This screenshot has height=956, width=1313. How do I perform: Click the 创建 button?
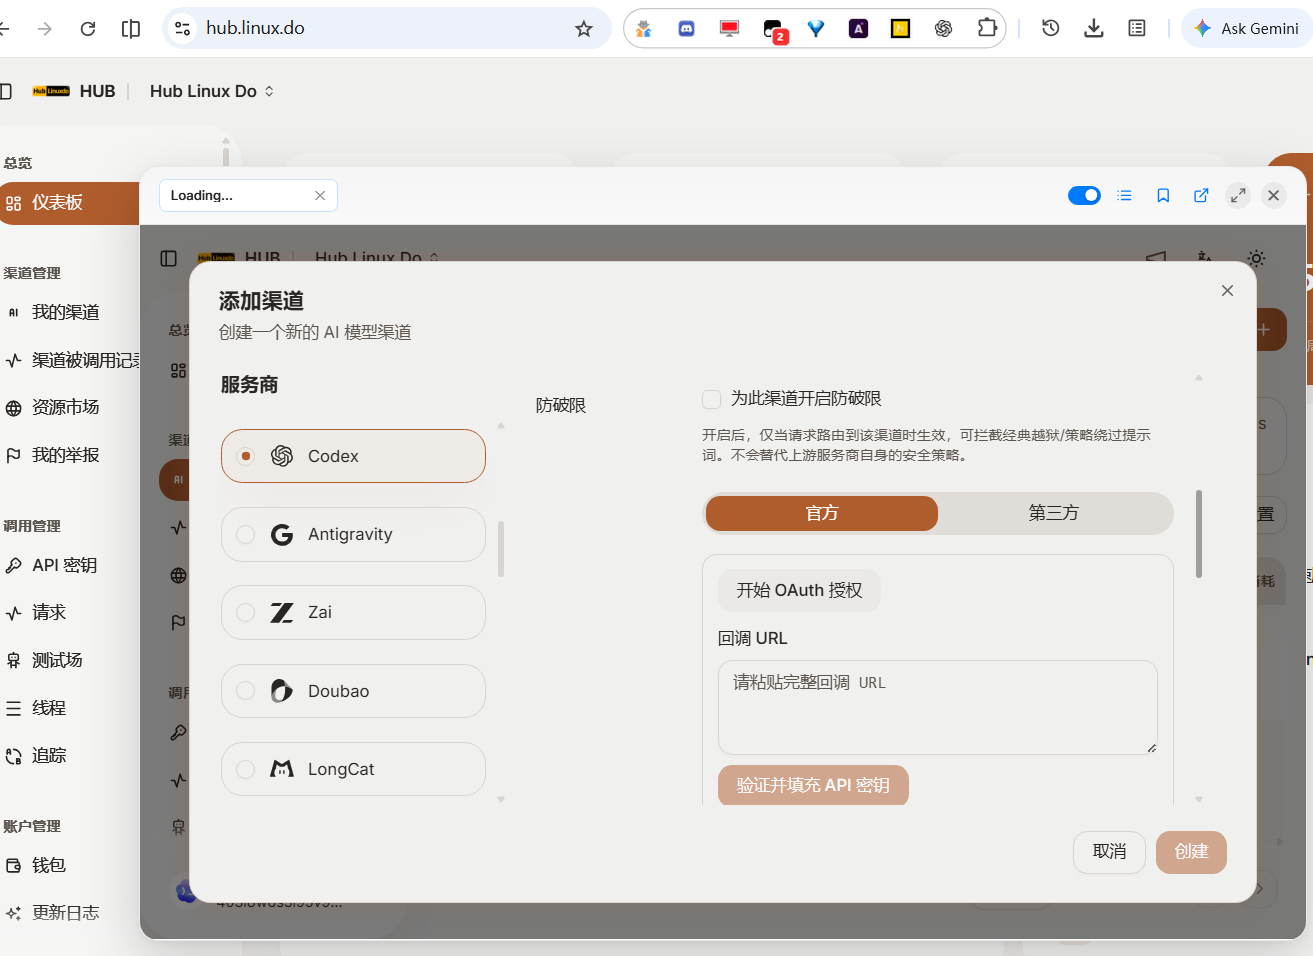coord(1191,852)
